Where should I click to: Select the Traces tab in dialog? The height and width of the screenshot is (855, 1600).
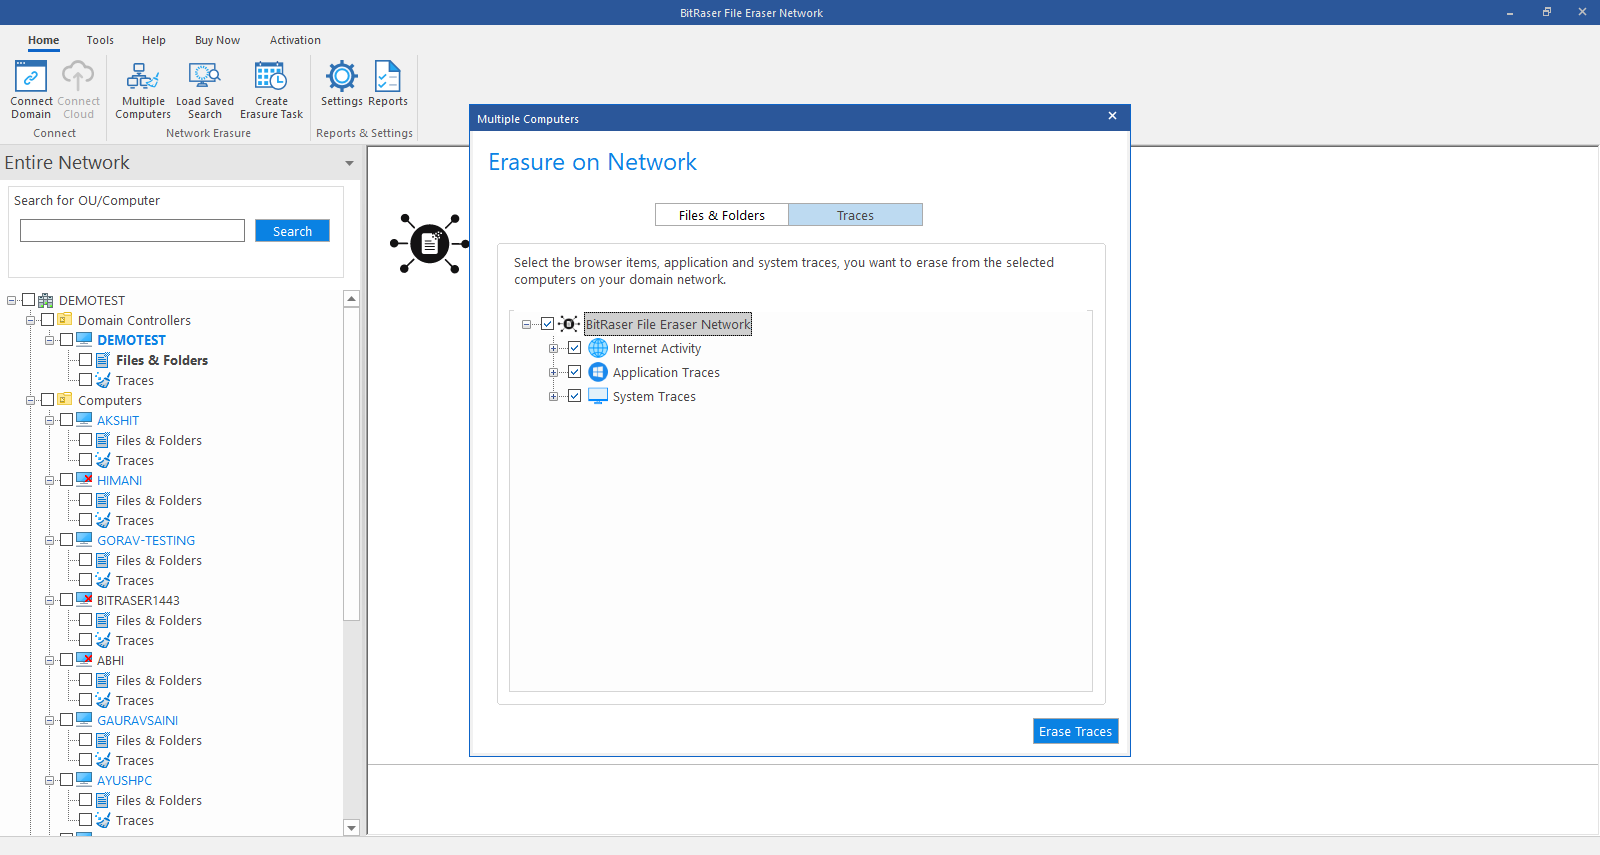855,215
